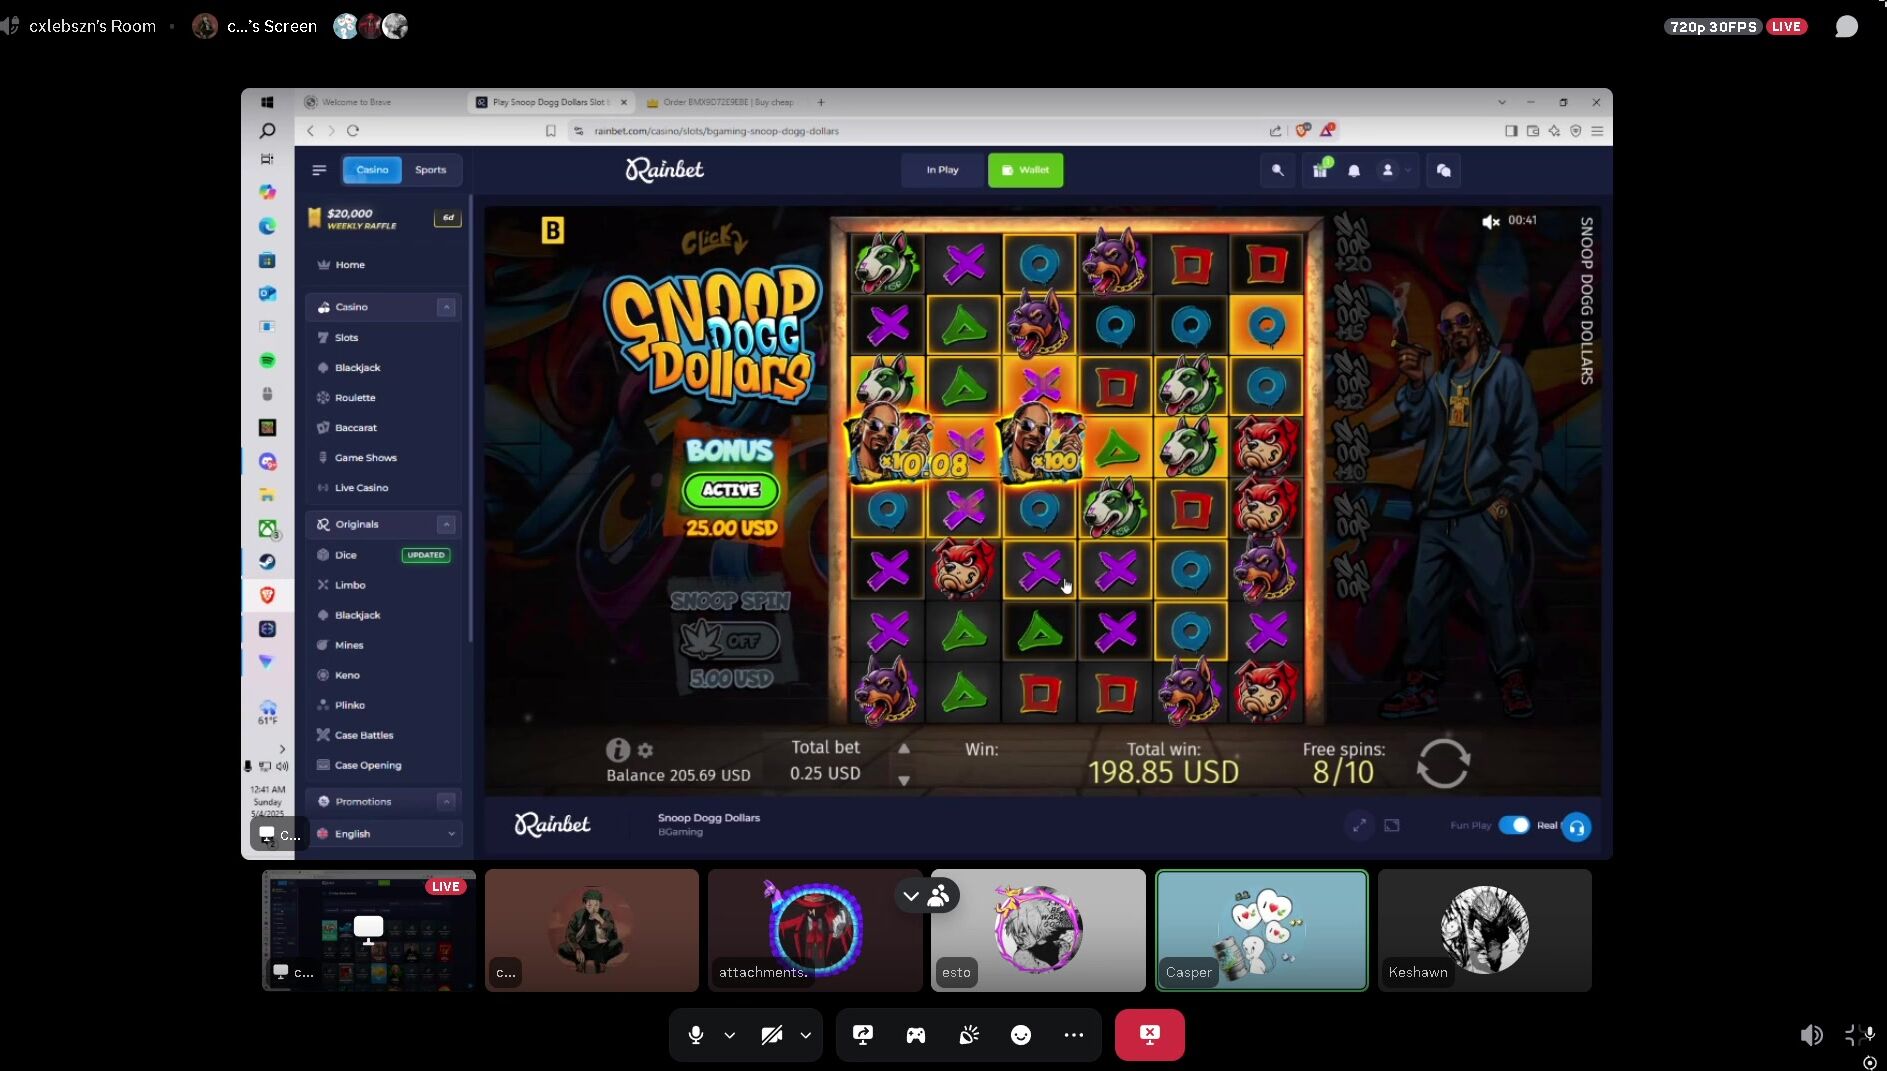Open the notifications bell in Rainbet header

(1354, 171)
